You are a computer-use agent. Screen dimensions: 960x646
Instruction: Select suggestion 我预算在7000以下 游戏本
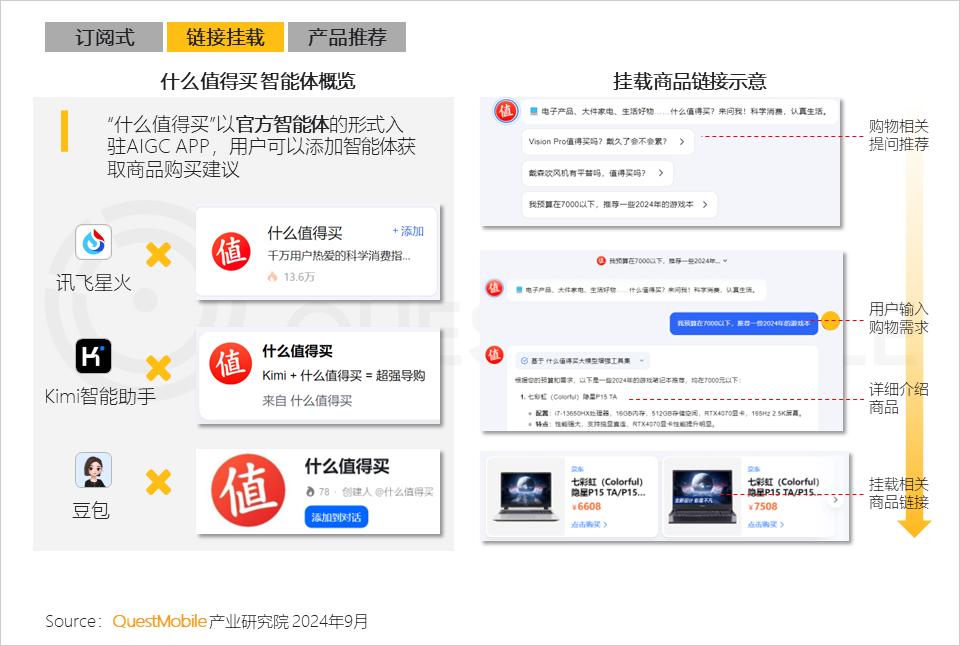(619, 205)
